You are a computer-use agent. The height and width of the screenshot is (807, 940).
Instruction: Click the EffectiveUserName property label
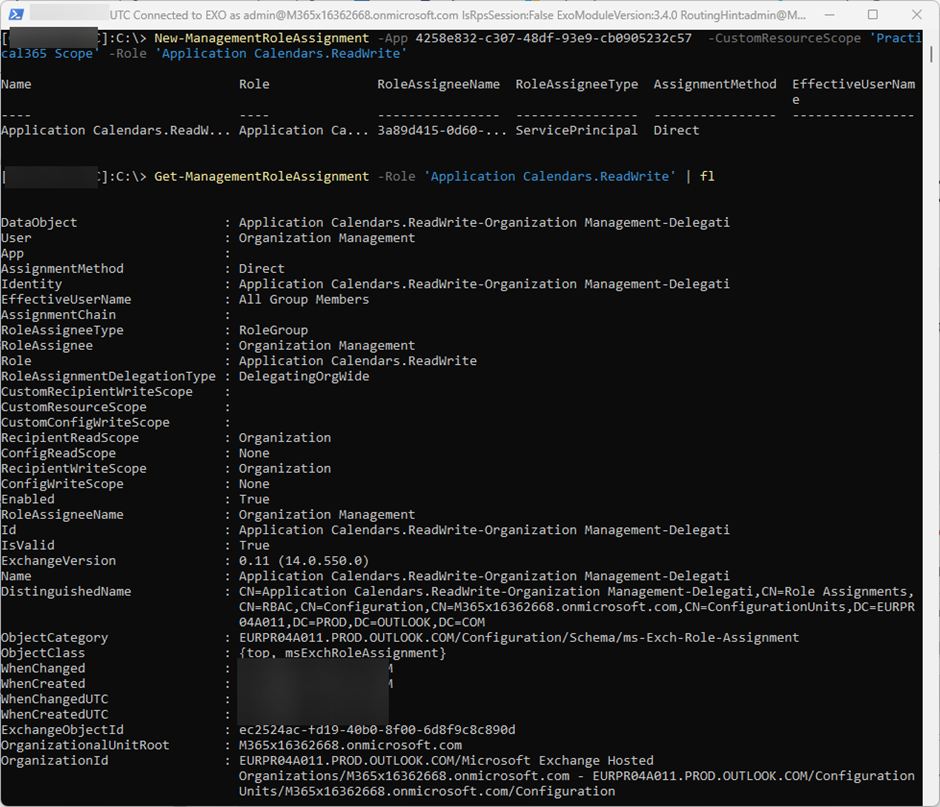(x=66, y=300)
